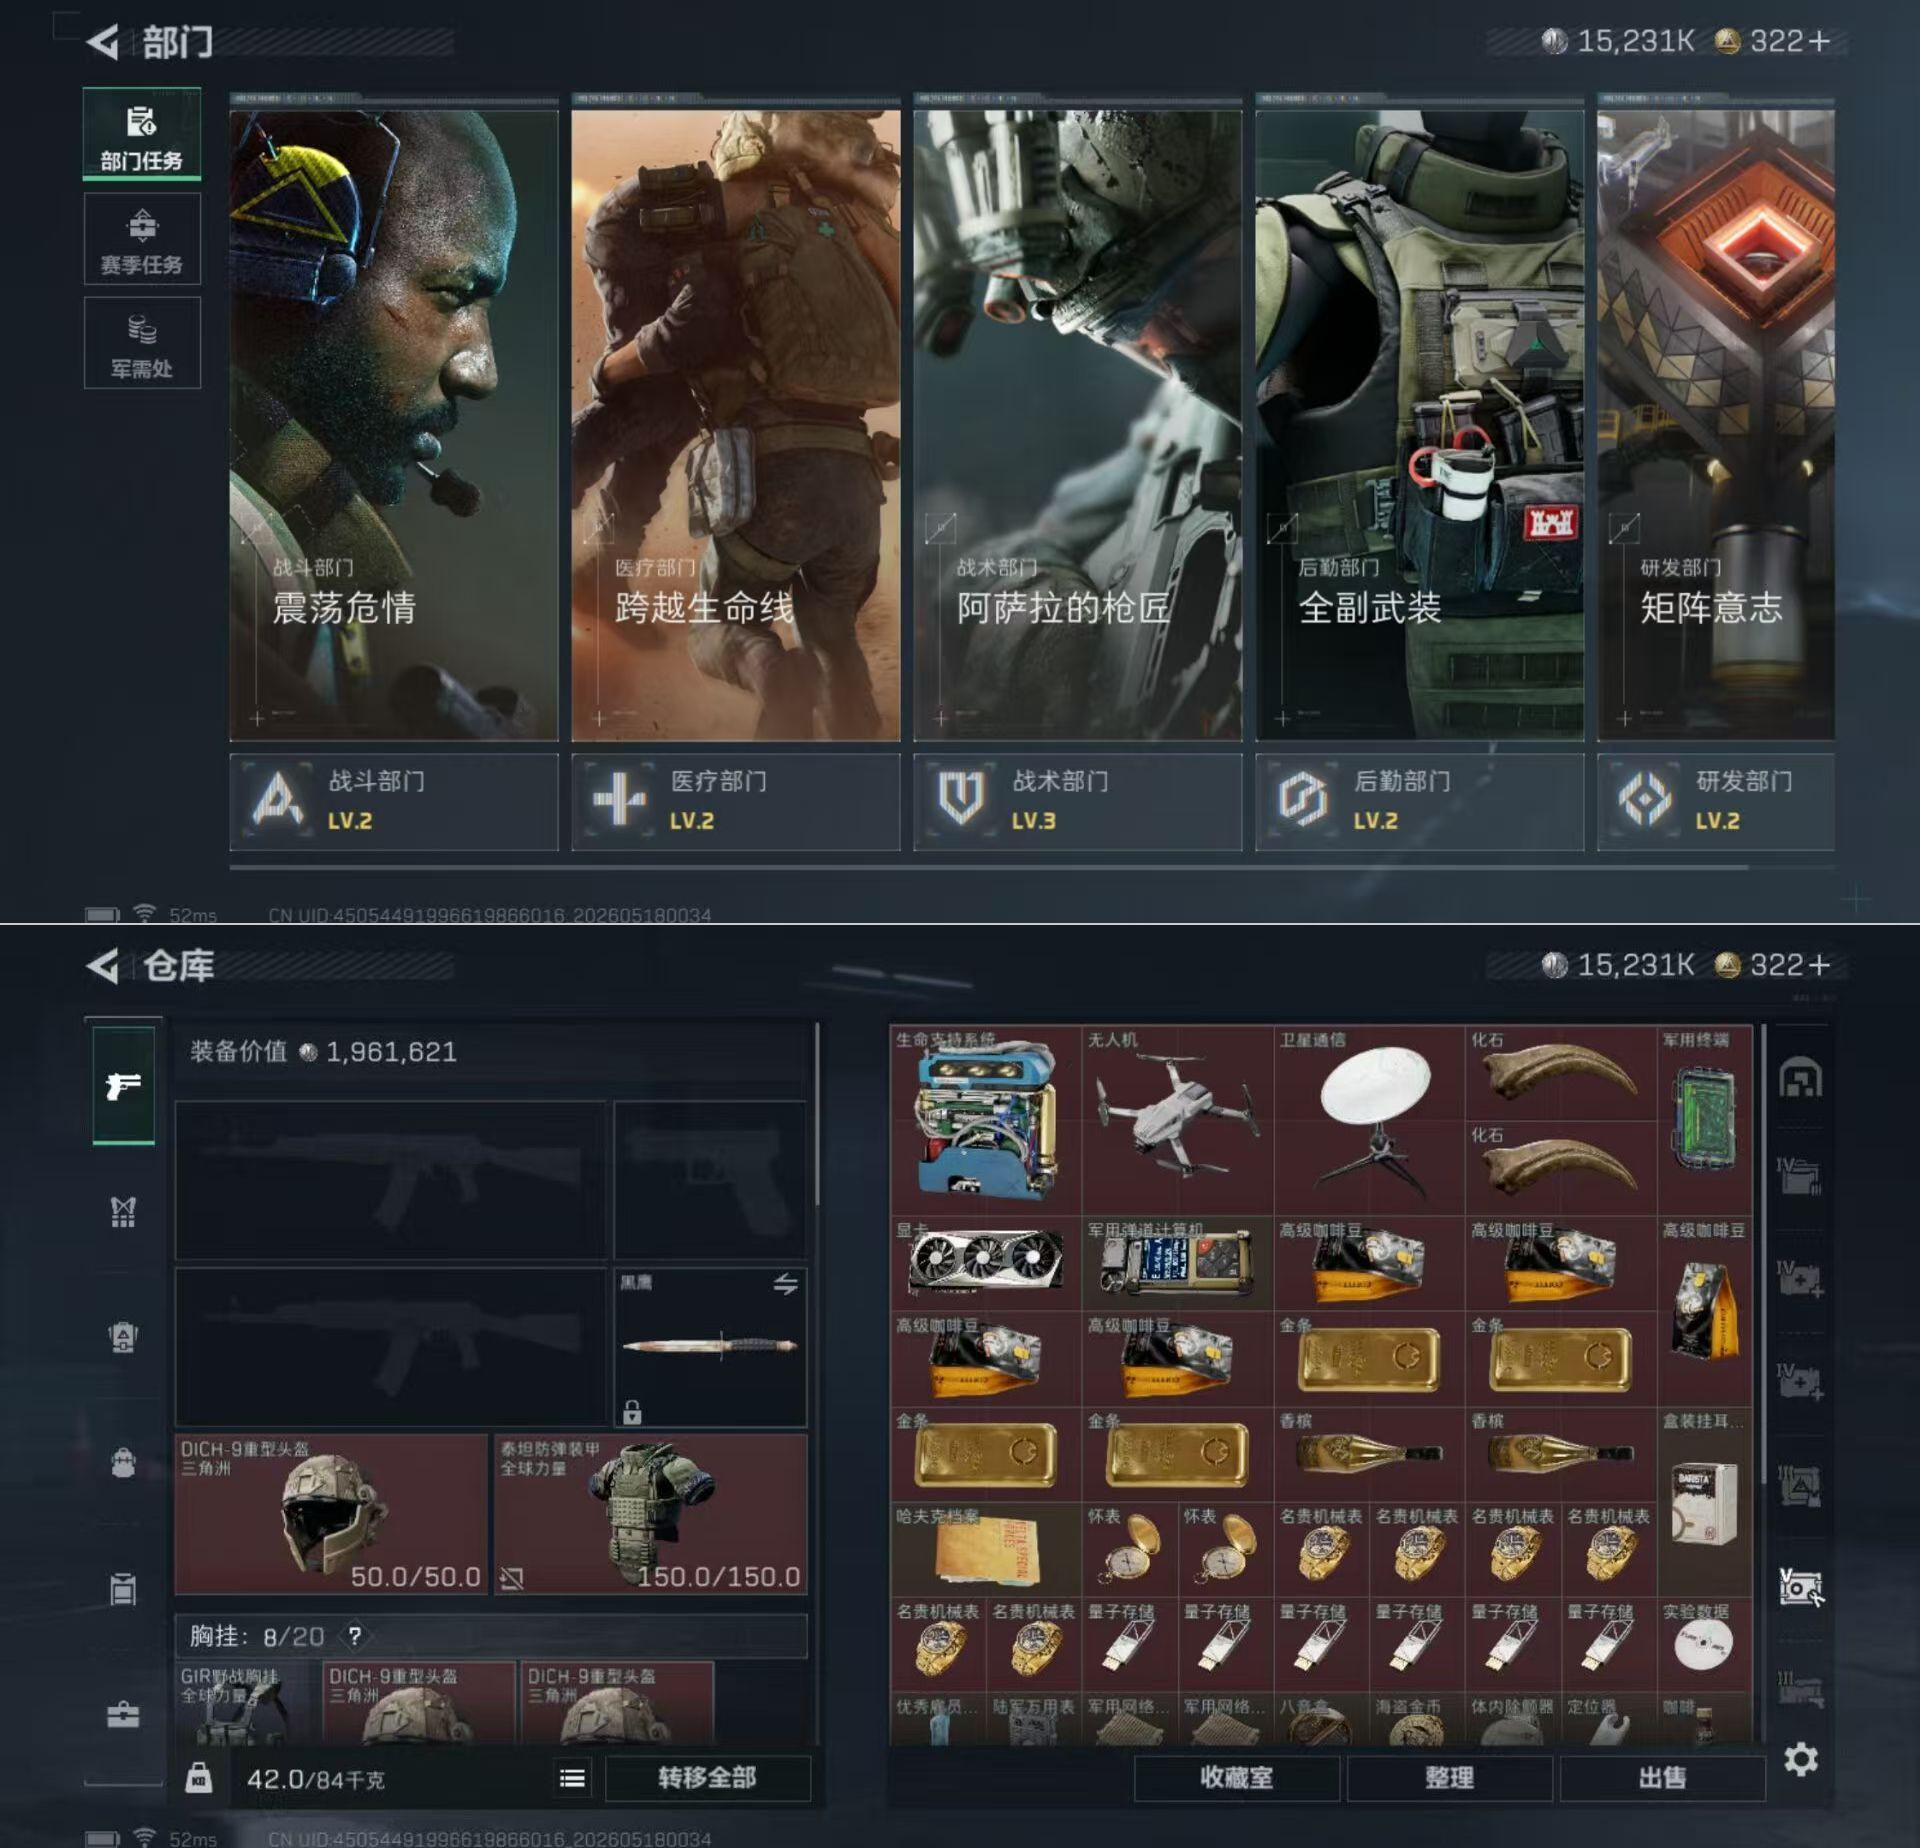Image resolution: width=1920 pixels, height=1848 pixels.
Task: Open the 军需处 tab
Action: [x=142, y=343]
